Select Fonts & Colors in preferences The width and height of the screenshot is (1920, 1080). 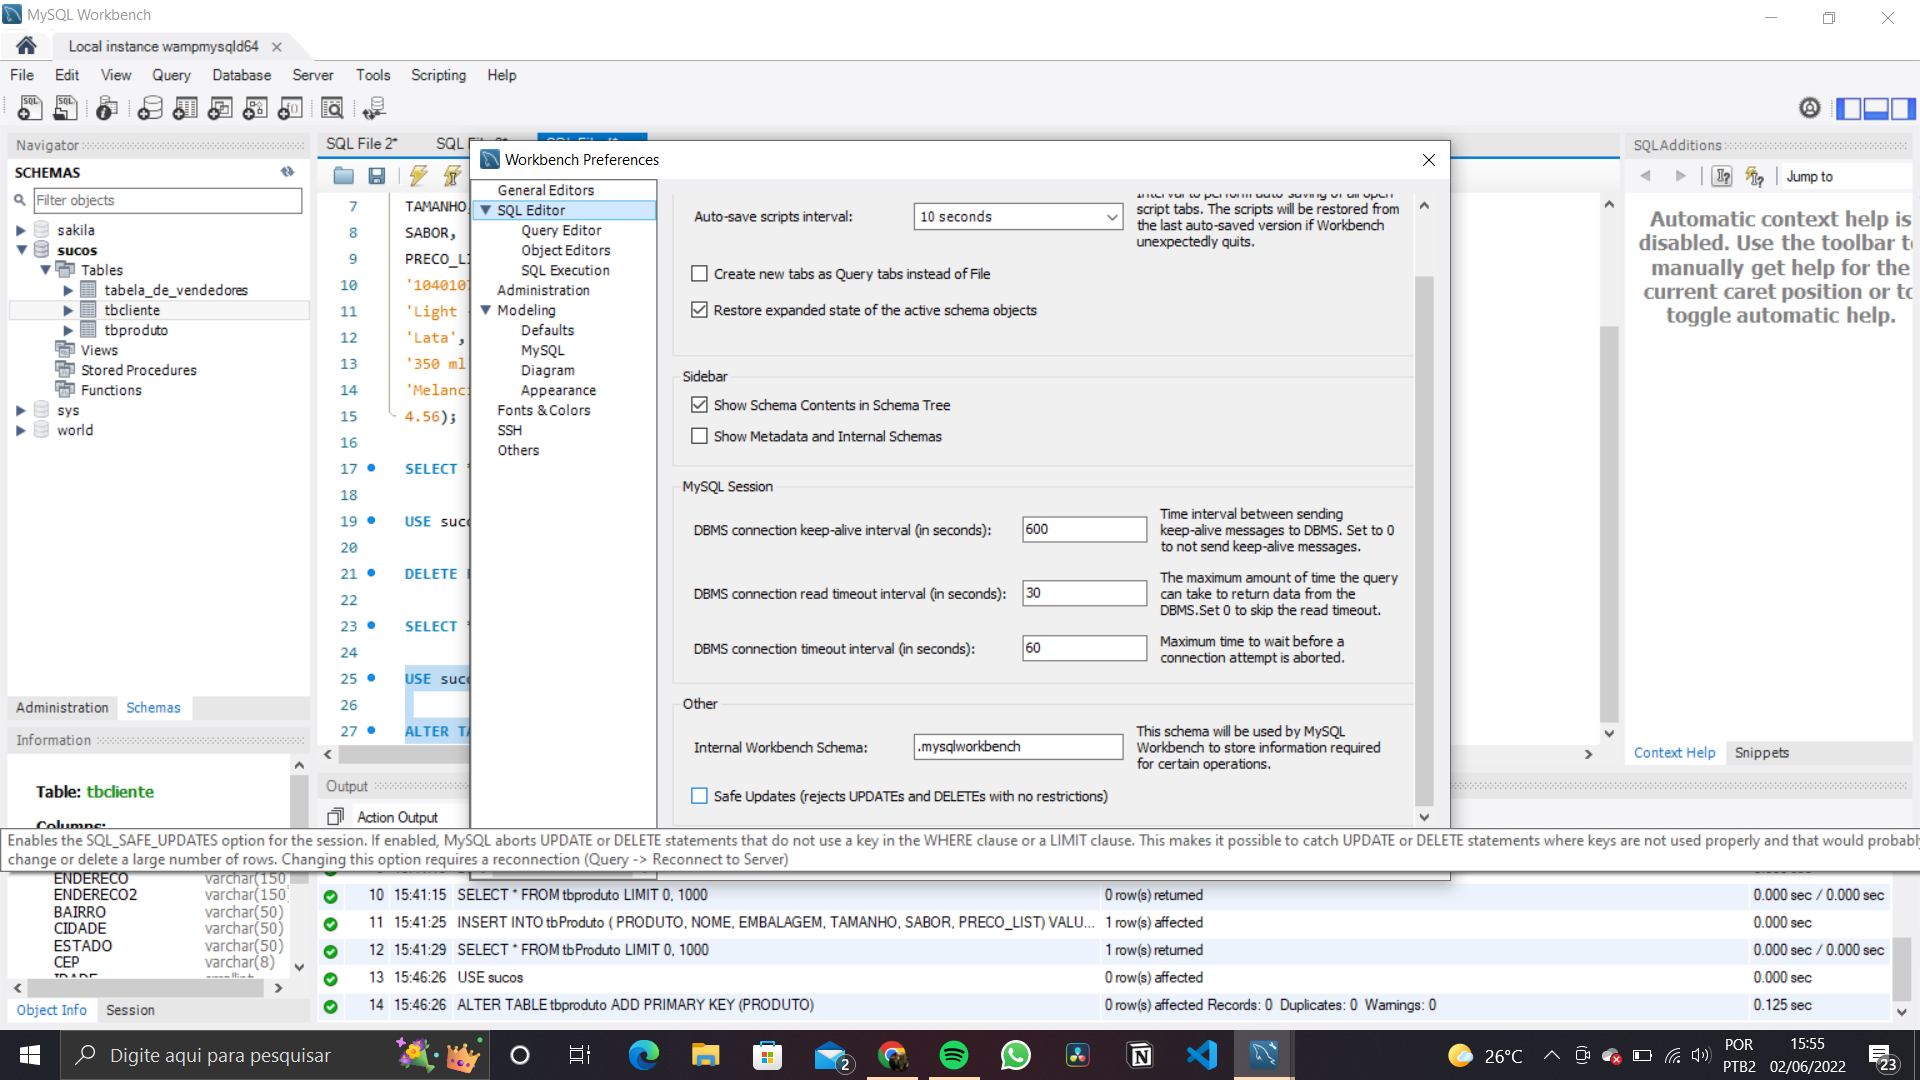pos(544,410)
